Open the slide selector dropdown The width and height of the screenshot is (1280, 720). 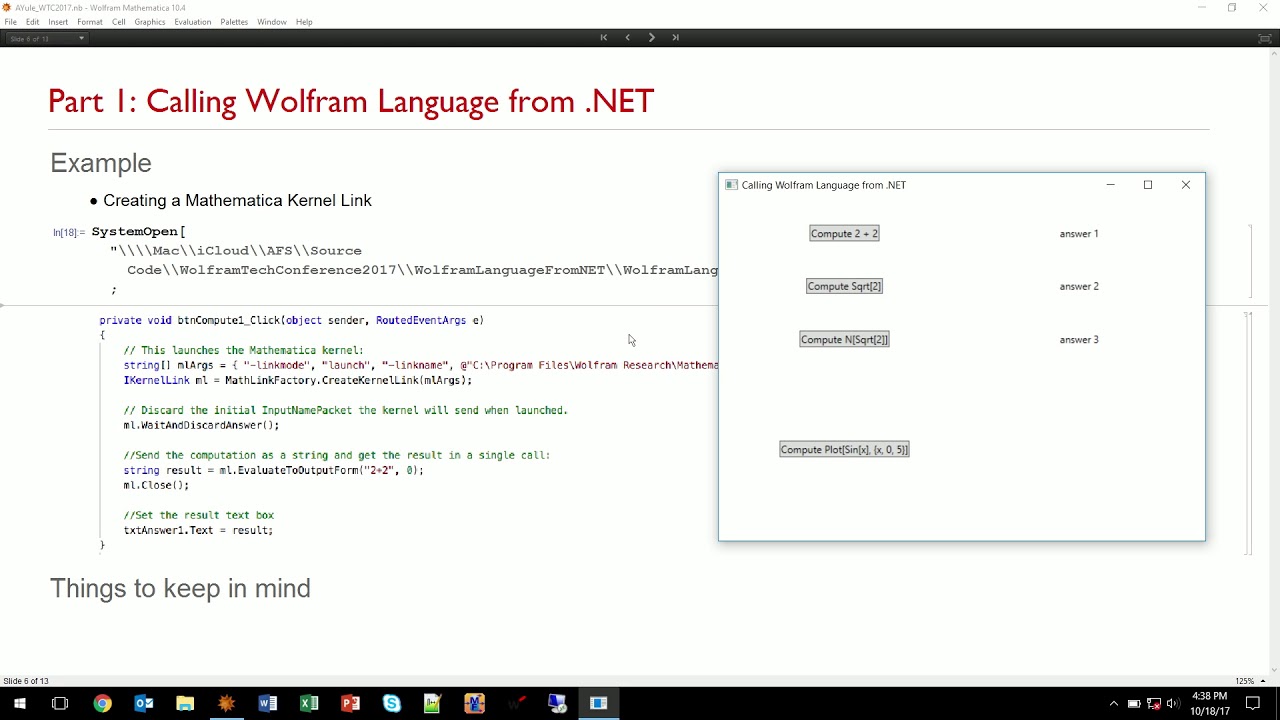[x=46, y=38]
